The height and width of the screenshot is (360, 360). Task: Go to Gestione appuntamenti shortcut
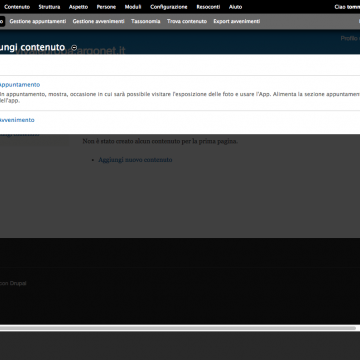pos(38,21)
